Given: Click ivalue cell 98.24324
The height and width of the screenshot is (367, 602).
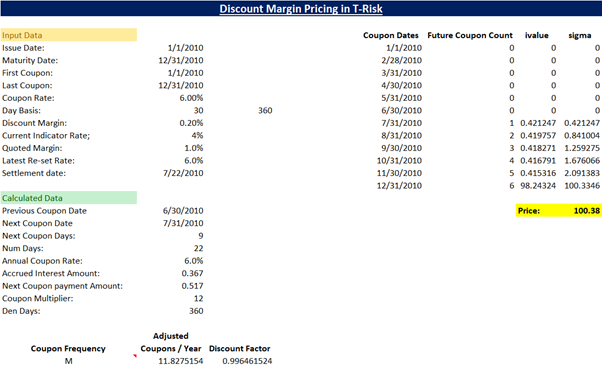Looking at the screenshot, I should 538,185.
